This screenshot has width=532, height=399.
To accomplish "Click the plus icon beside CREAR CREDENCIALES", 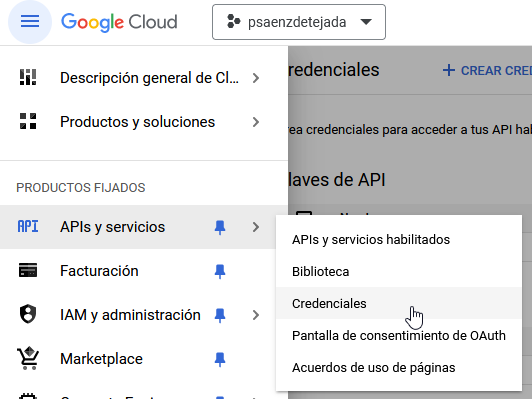I will [449, 70].
